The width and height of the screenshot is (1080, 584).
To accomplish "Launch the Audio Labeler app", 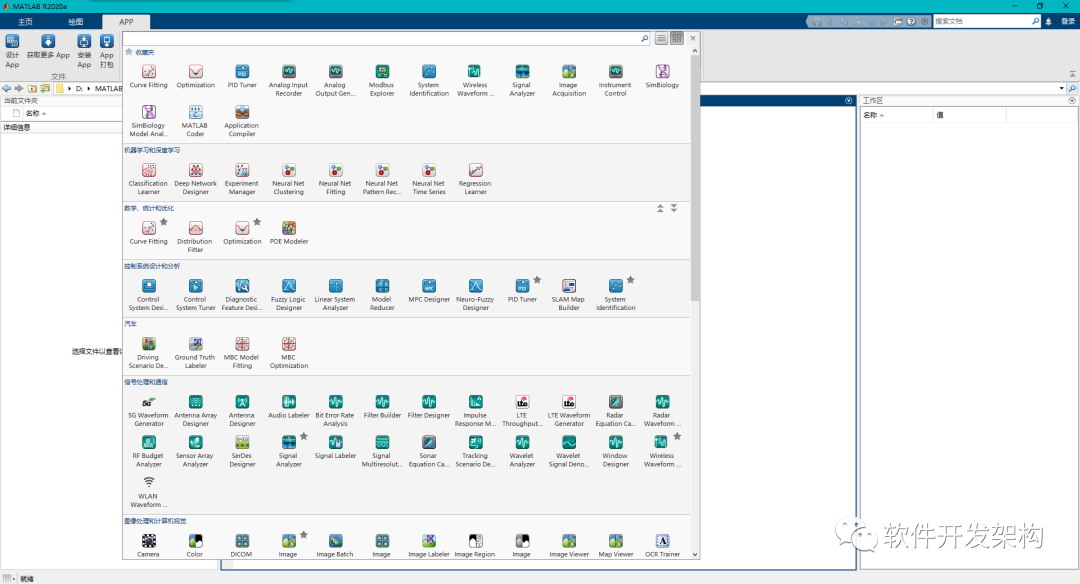I will click(x=289, y=406).
